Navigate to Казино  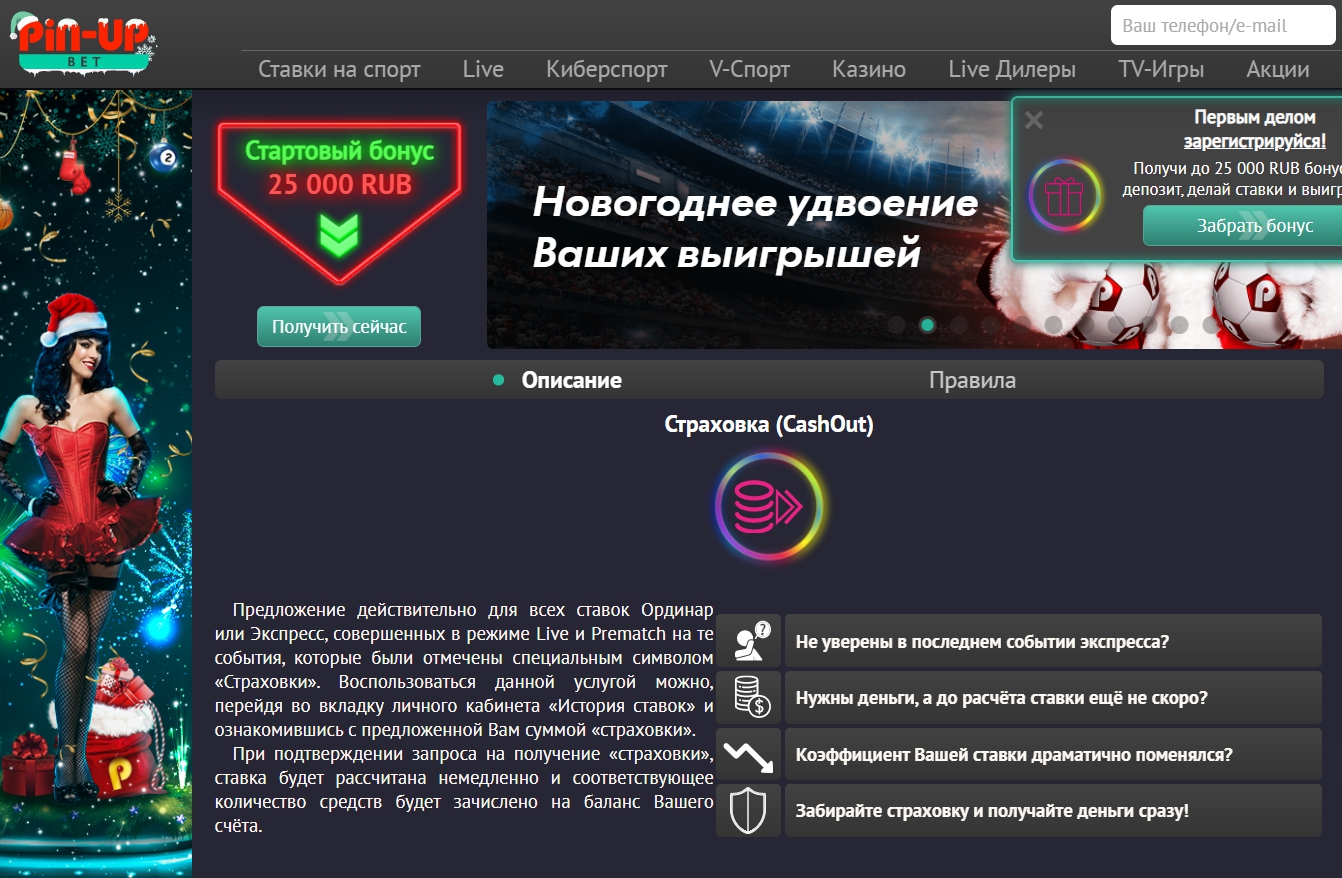tap(869, 70)
